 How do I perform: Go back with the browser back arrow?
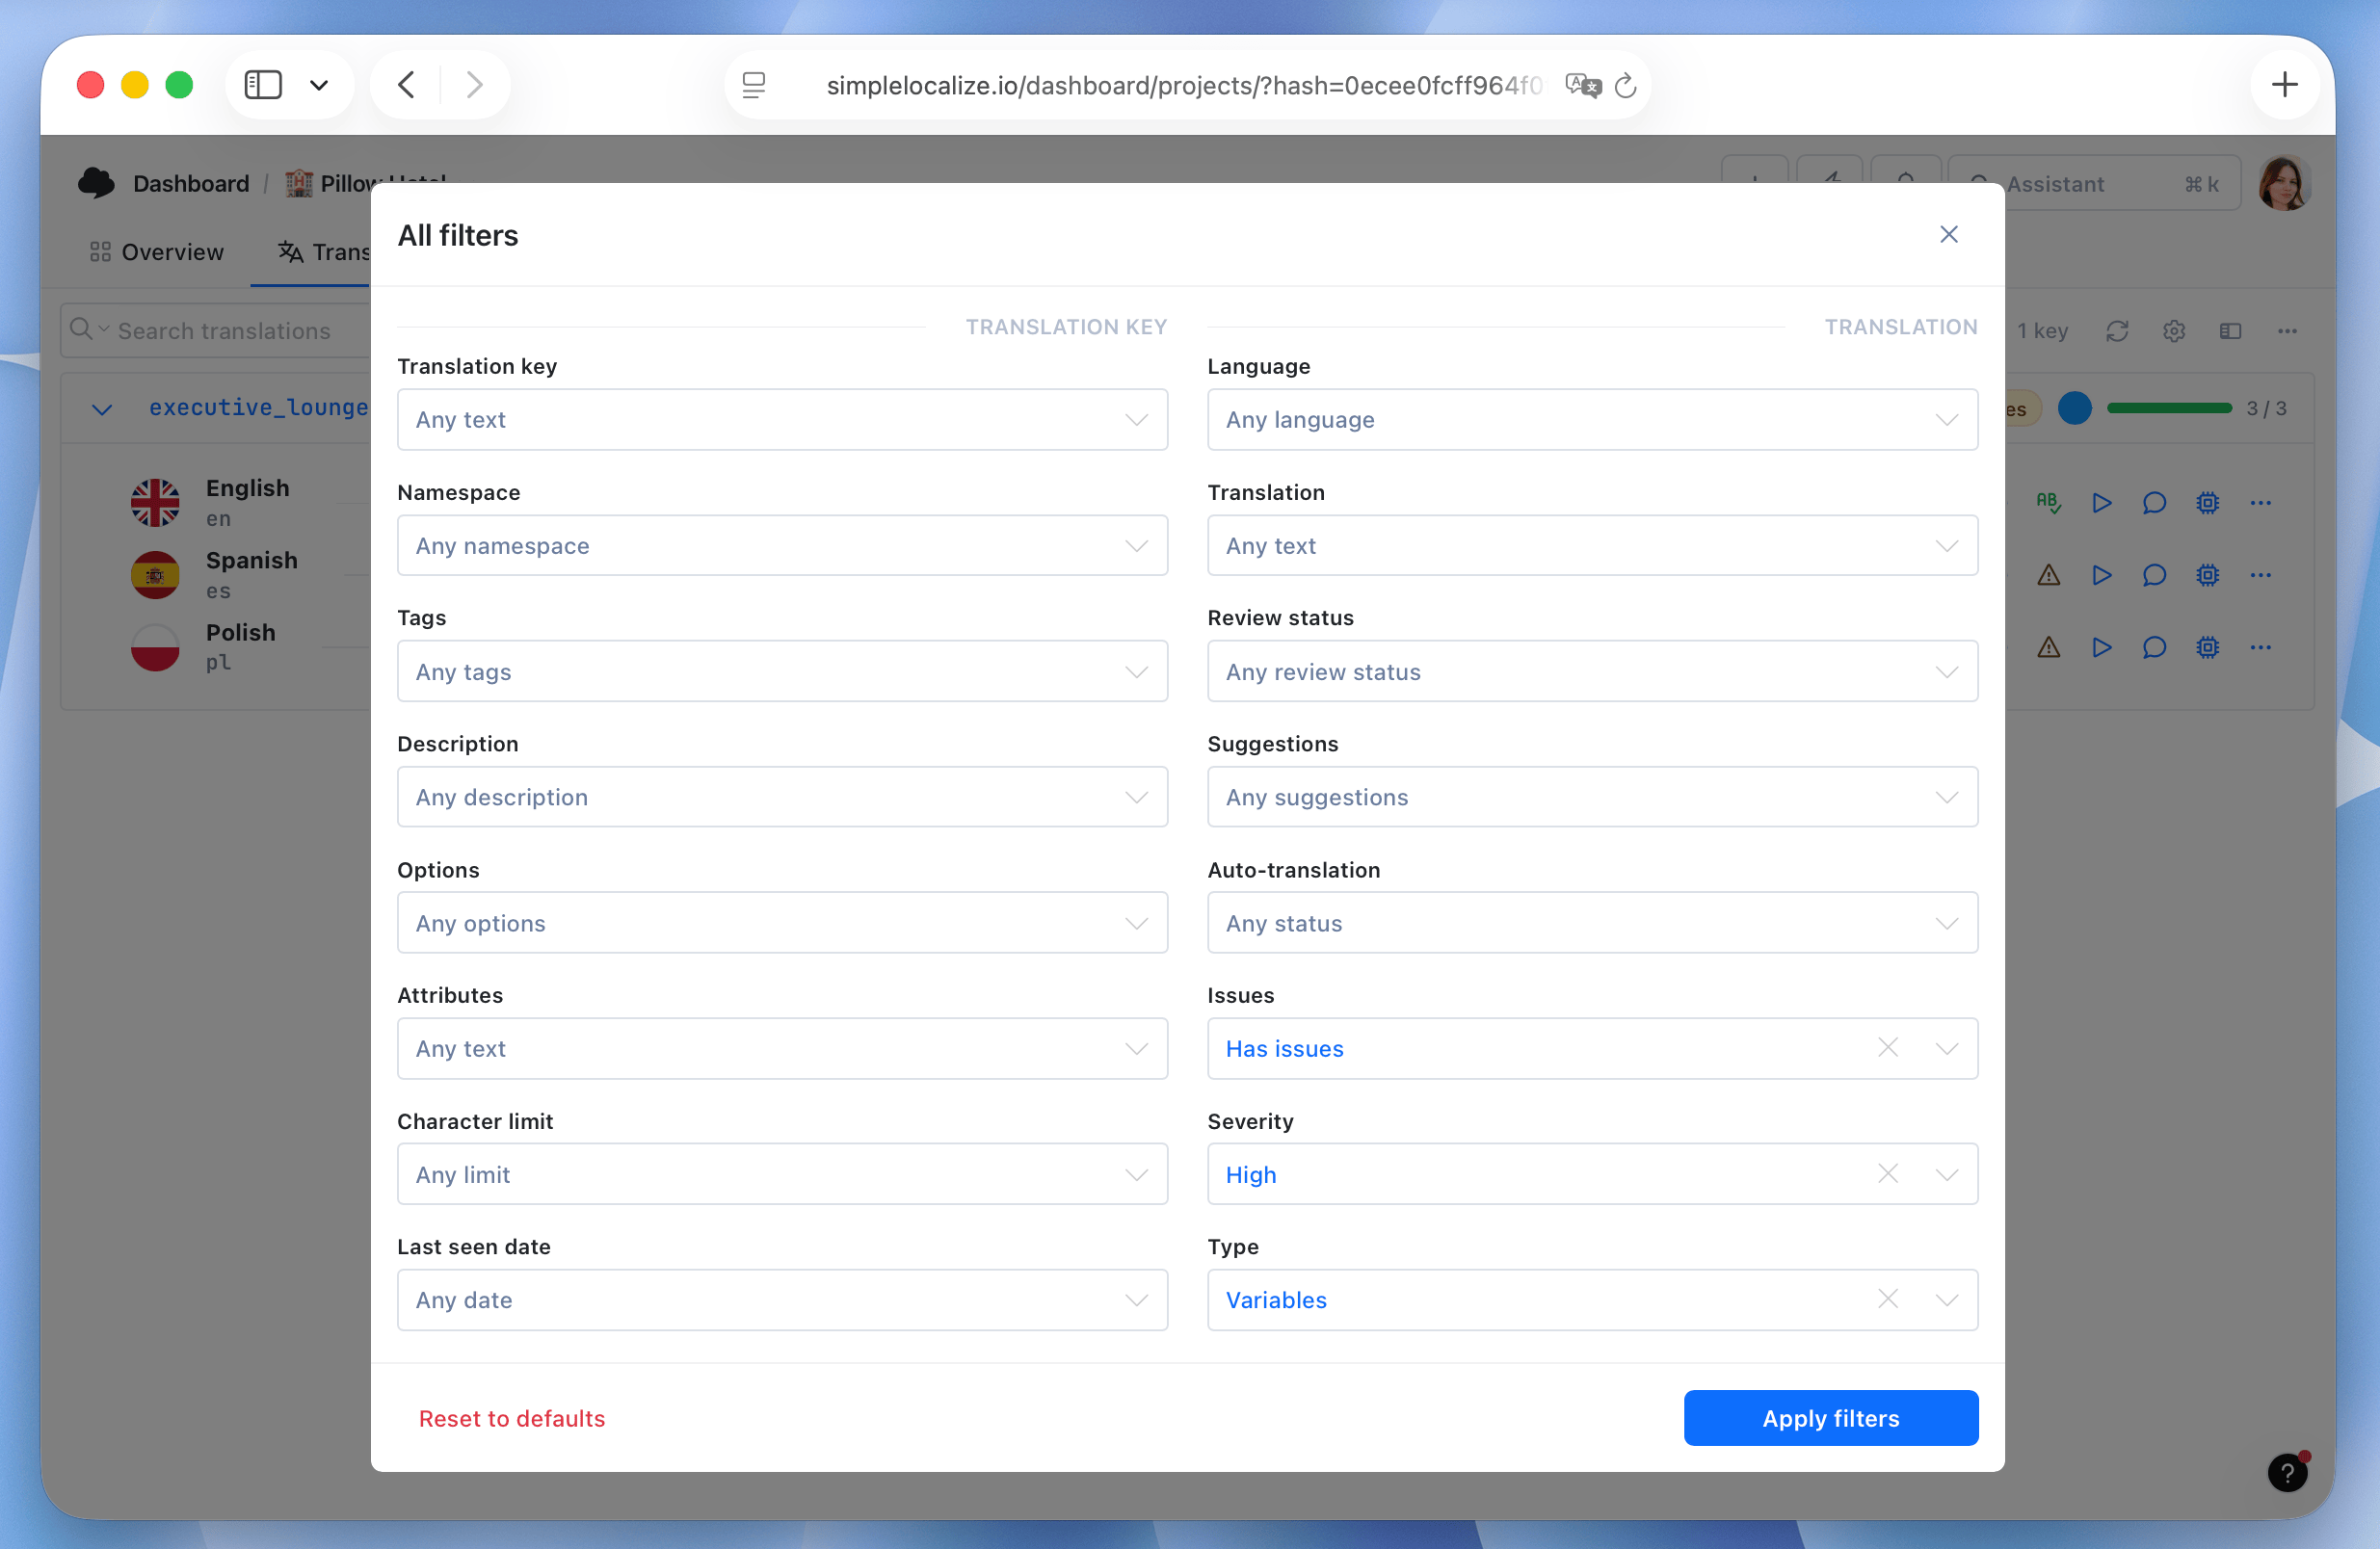click(x=406, y=85)
